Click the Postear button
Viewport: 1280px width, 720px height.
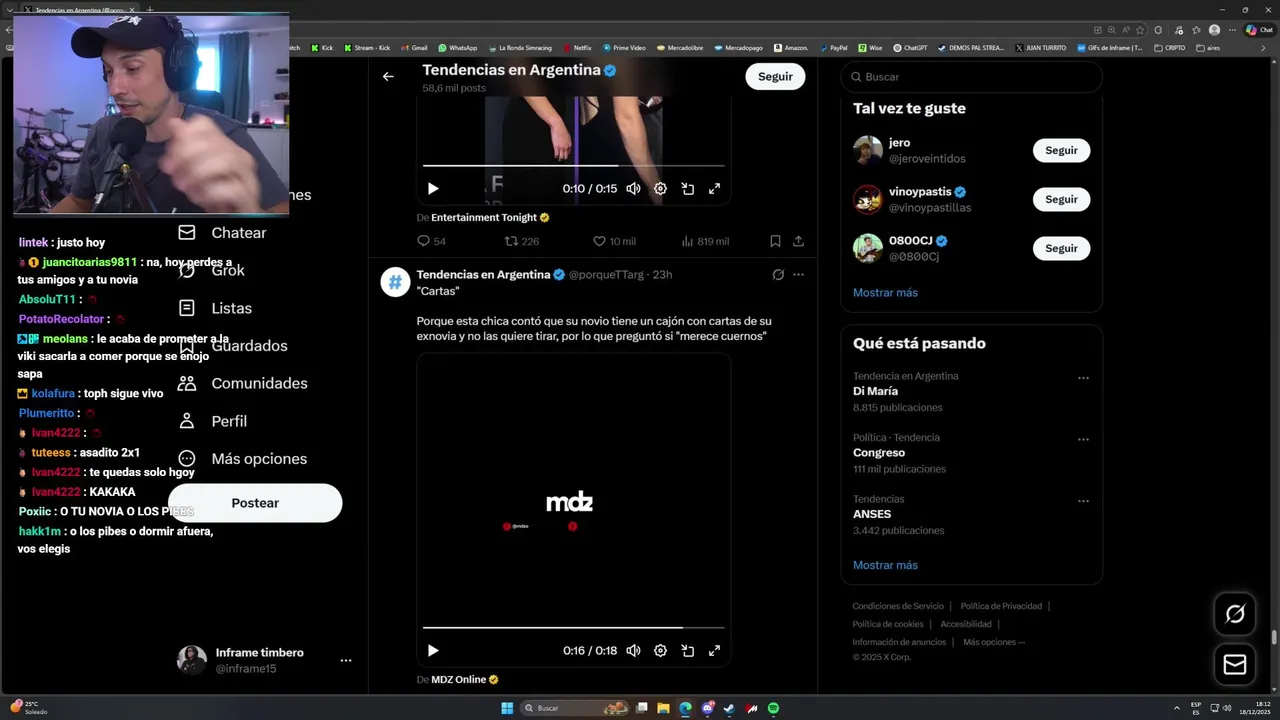pos(255,503)
